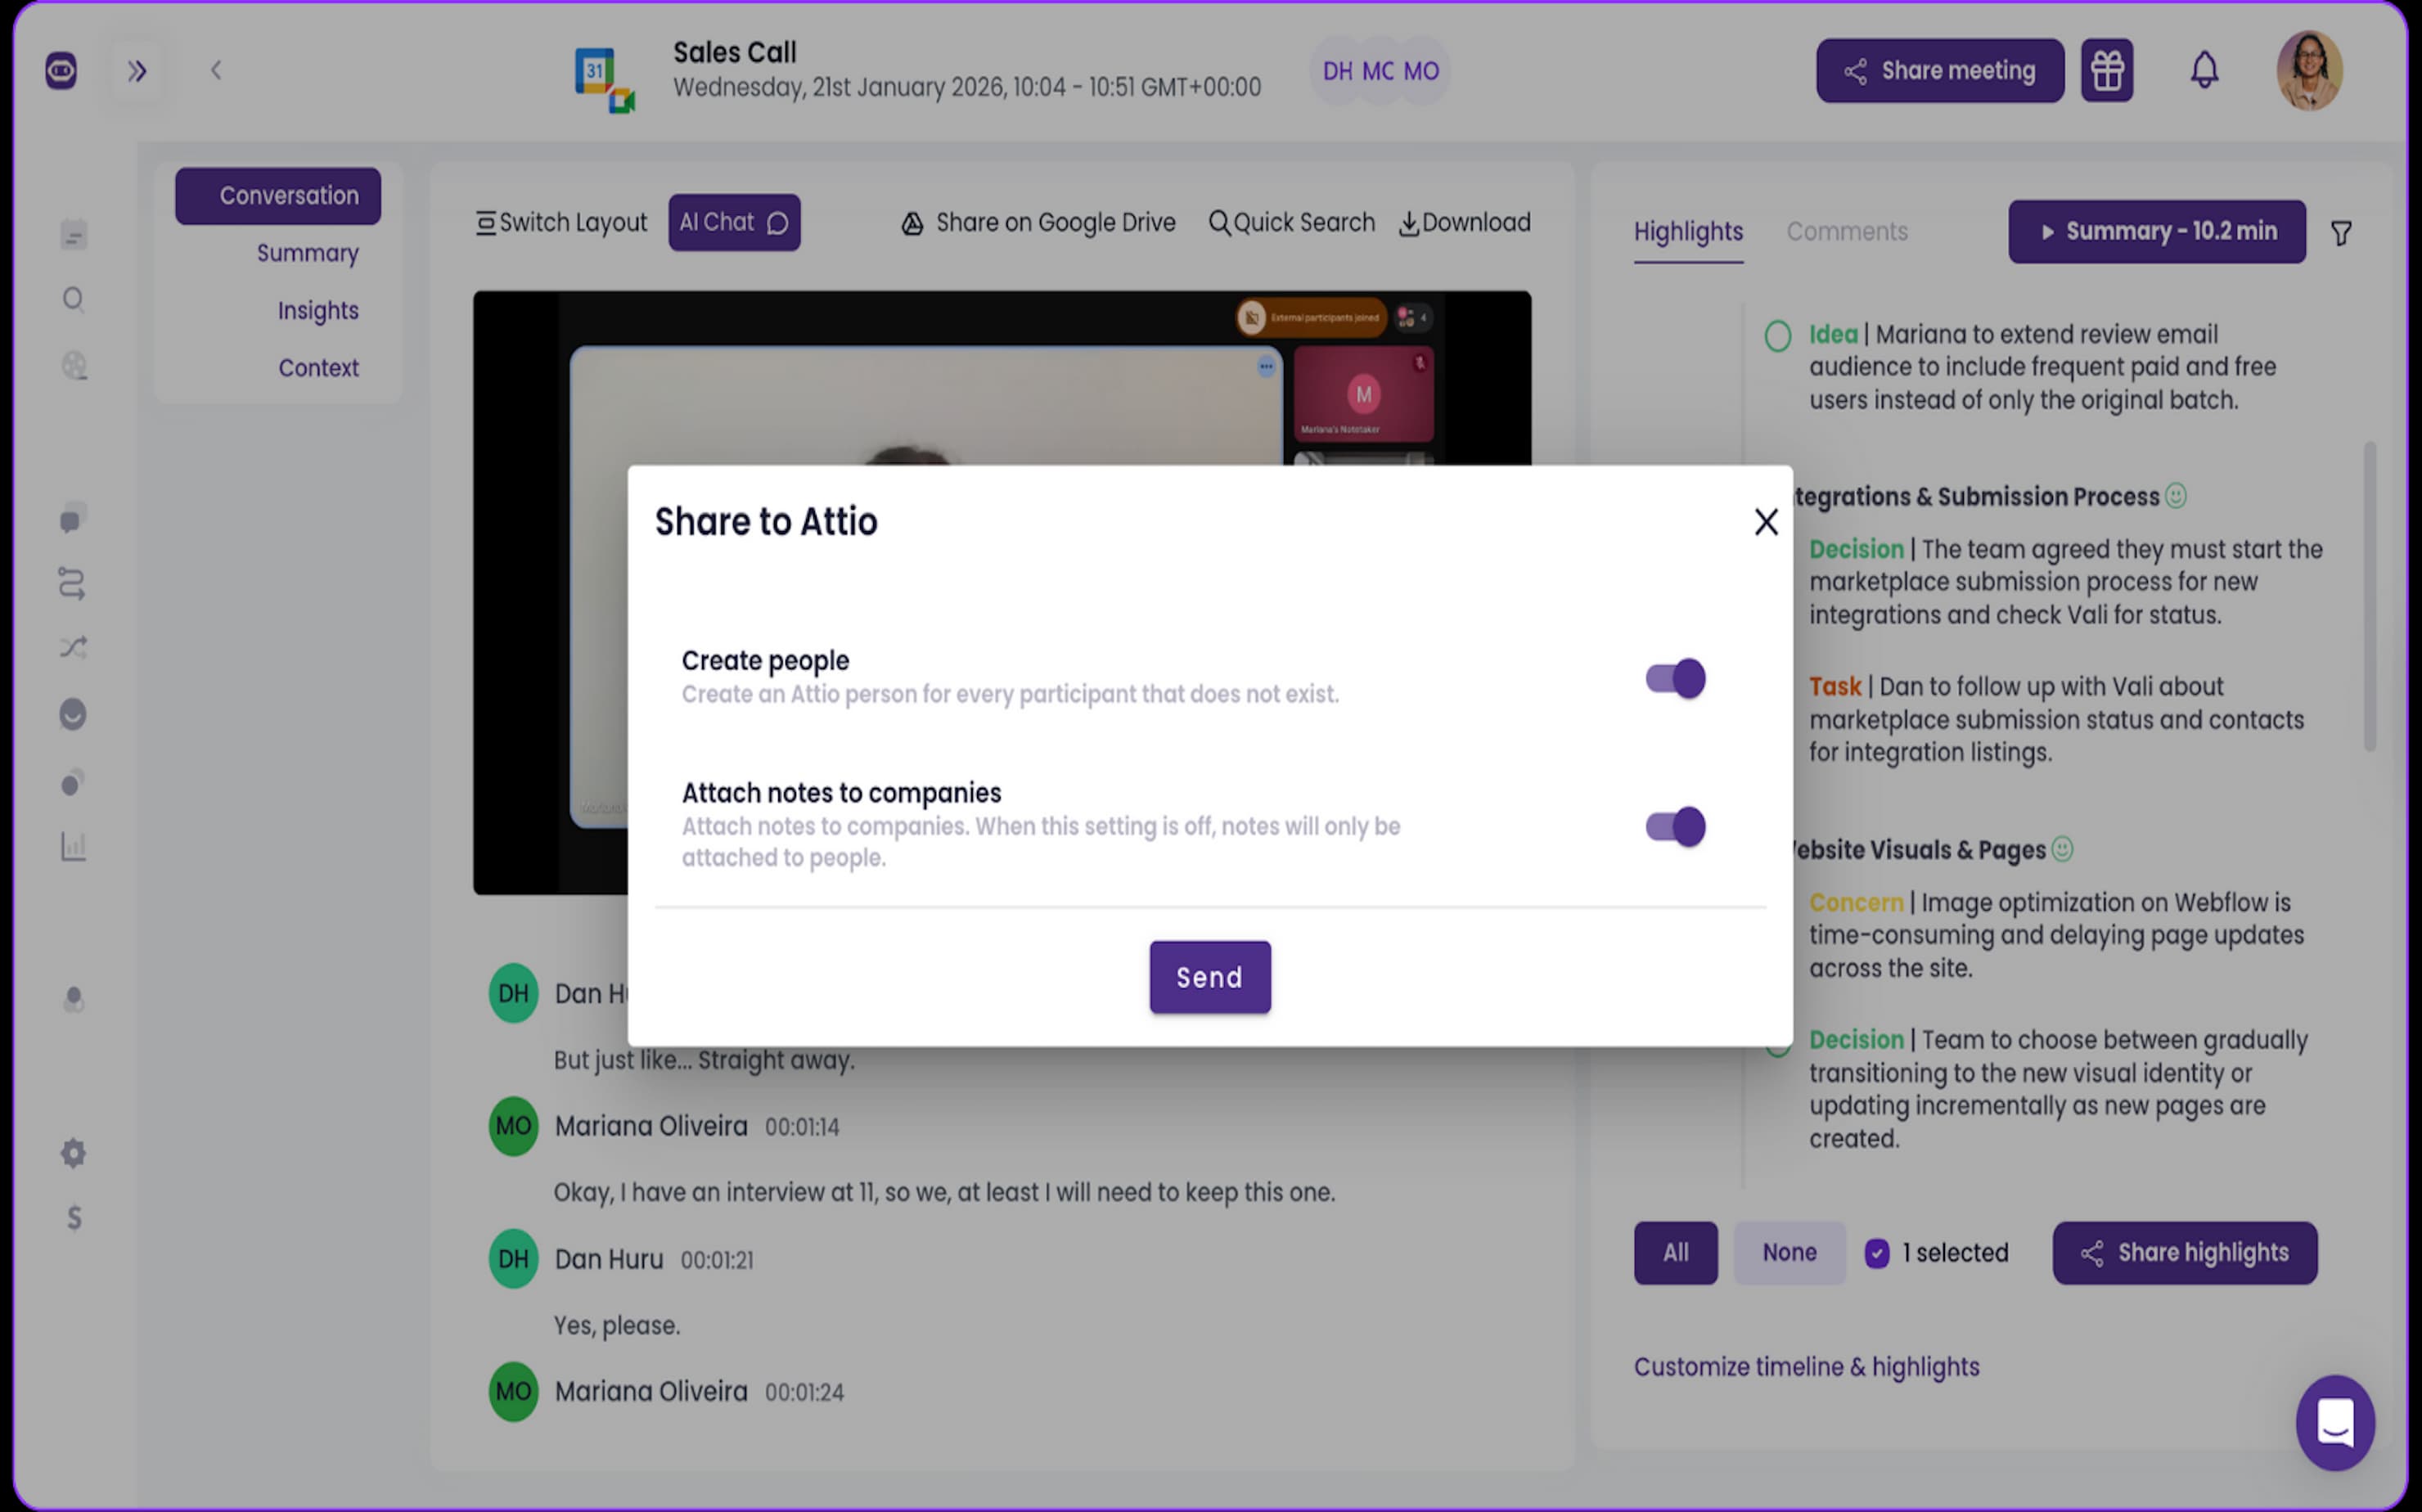Open Customize timeline & highlights link
This screenshot has height=1512, width=2422.
point(1805,1366)
